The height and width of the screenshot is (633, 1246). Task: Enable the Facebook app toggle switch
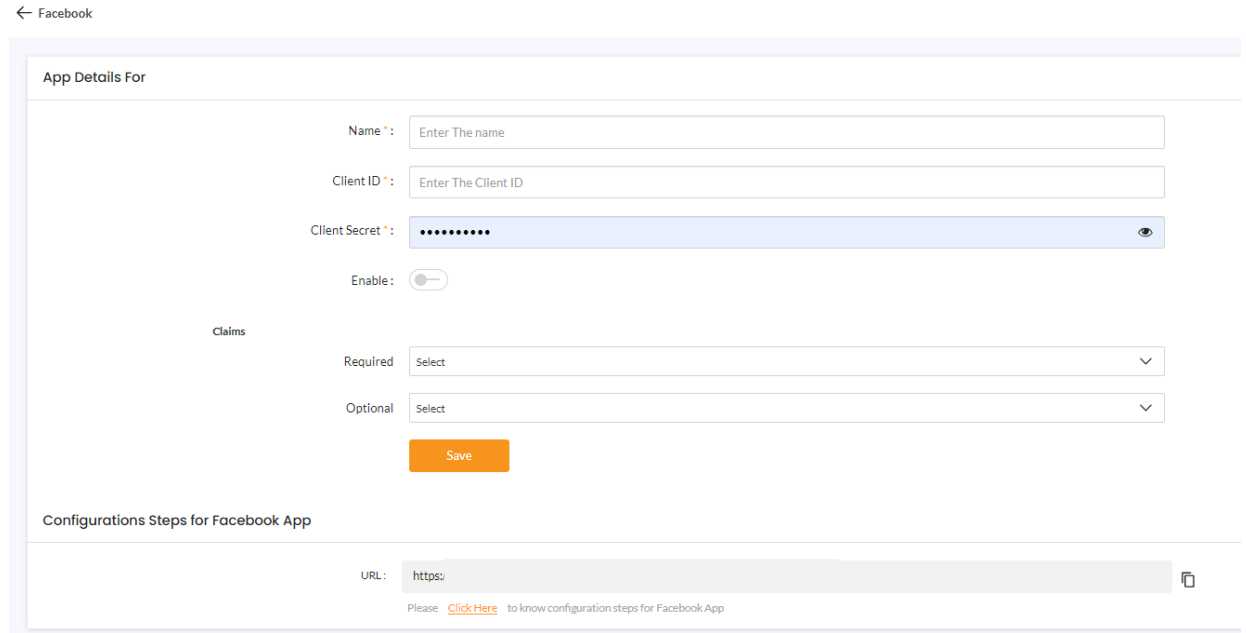(428, 280)
